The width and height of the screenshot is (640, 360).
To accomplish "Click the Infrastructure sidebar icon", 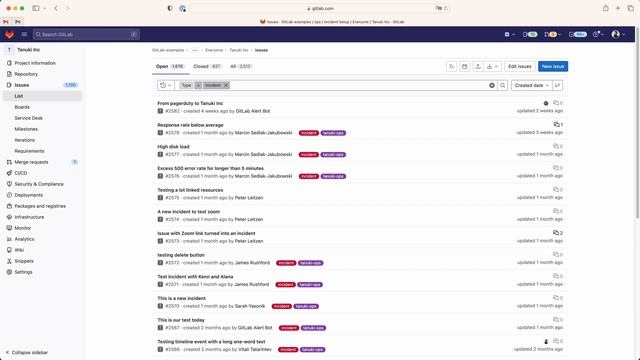I will [9, 218].
